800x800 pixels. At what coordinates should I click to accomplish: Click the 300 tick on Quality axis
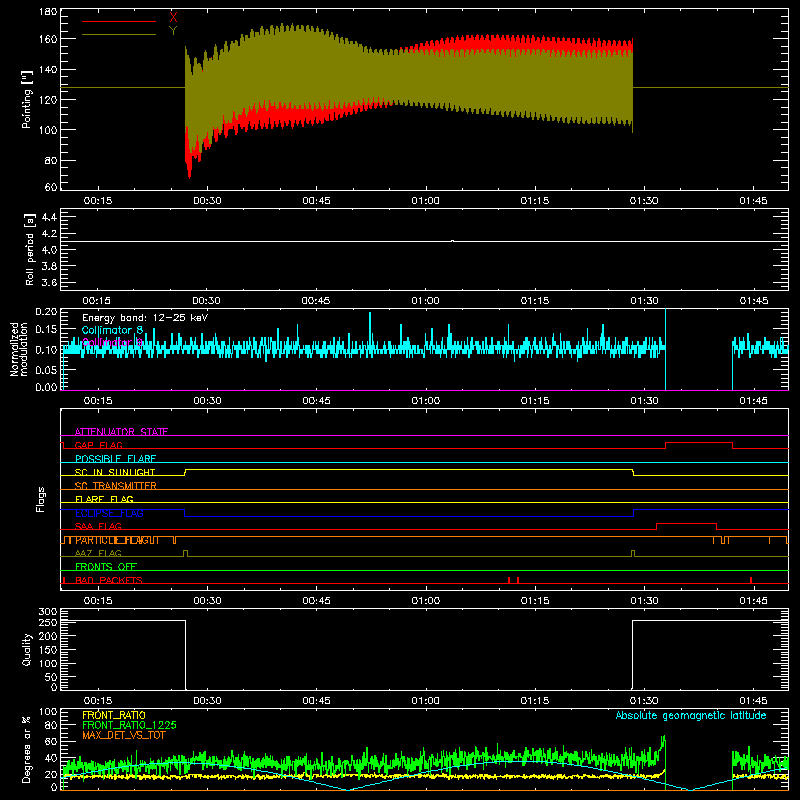point(48,611)
